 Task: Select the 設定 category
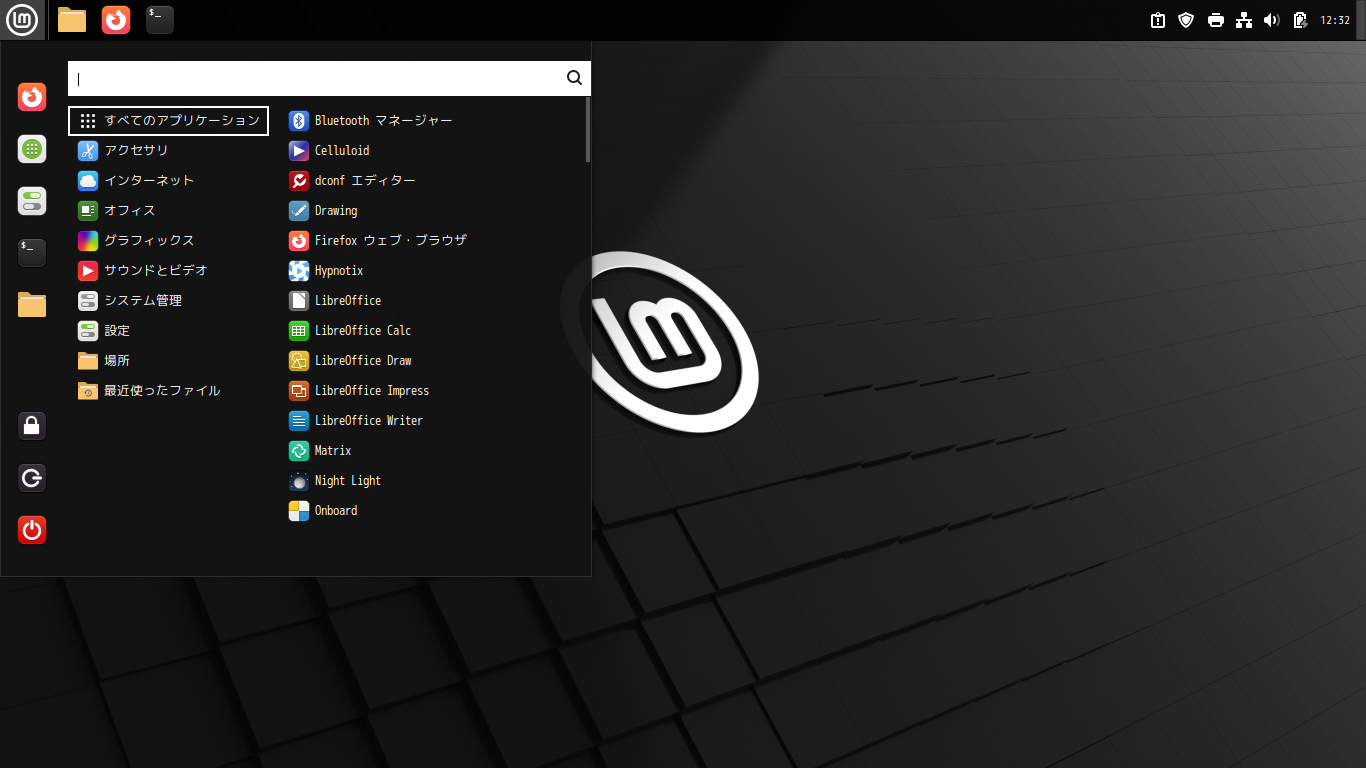click(168, 330)
